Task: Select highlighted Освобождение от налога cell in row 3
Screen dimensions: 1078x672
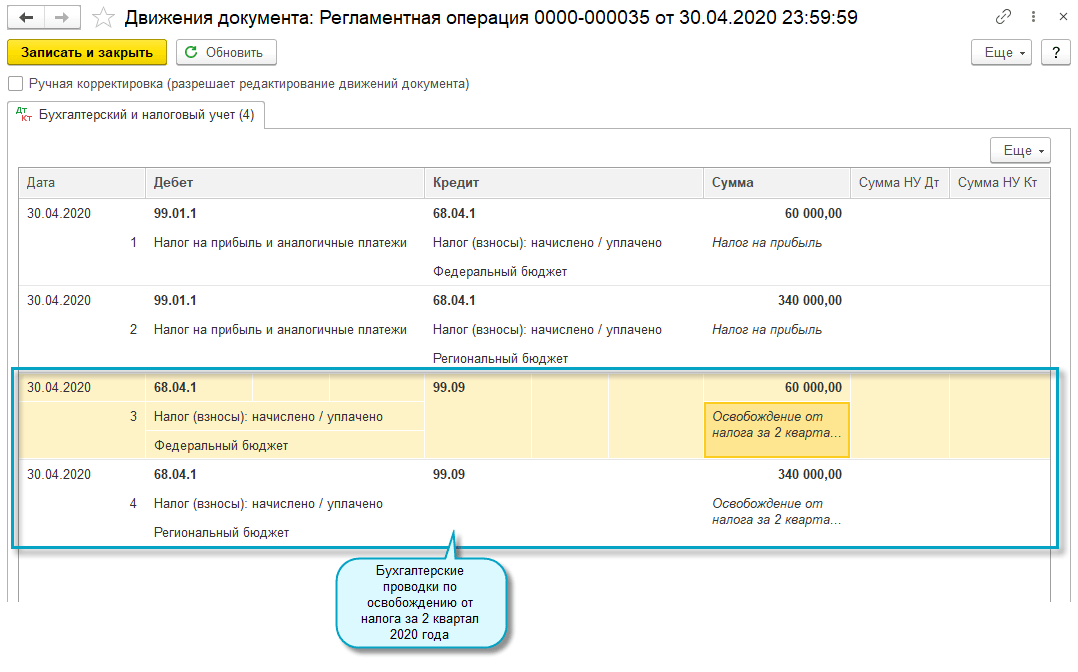Action: coord(777,430)
